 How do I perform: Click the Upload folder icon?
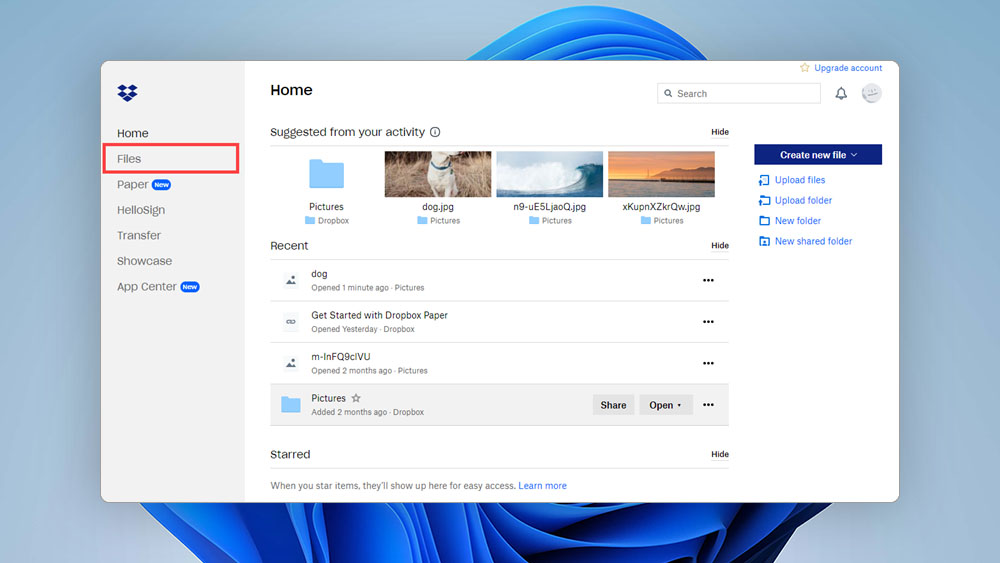(x=764, y=200)
